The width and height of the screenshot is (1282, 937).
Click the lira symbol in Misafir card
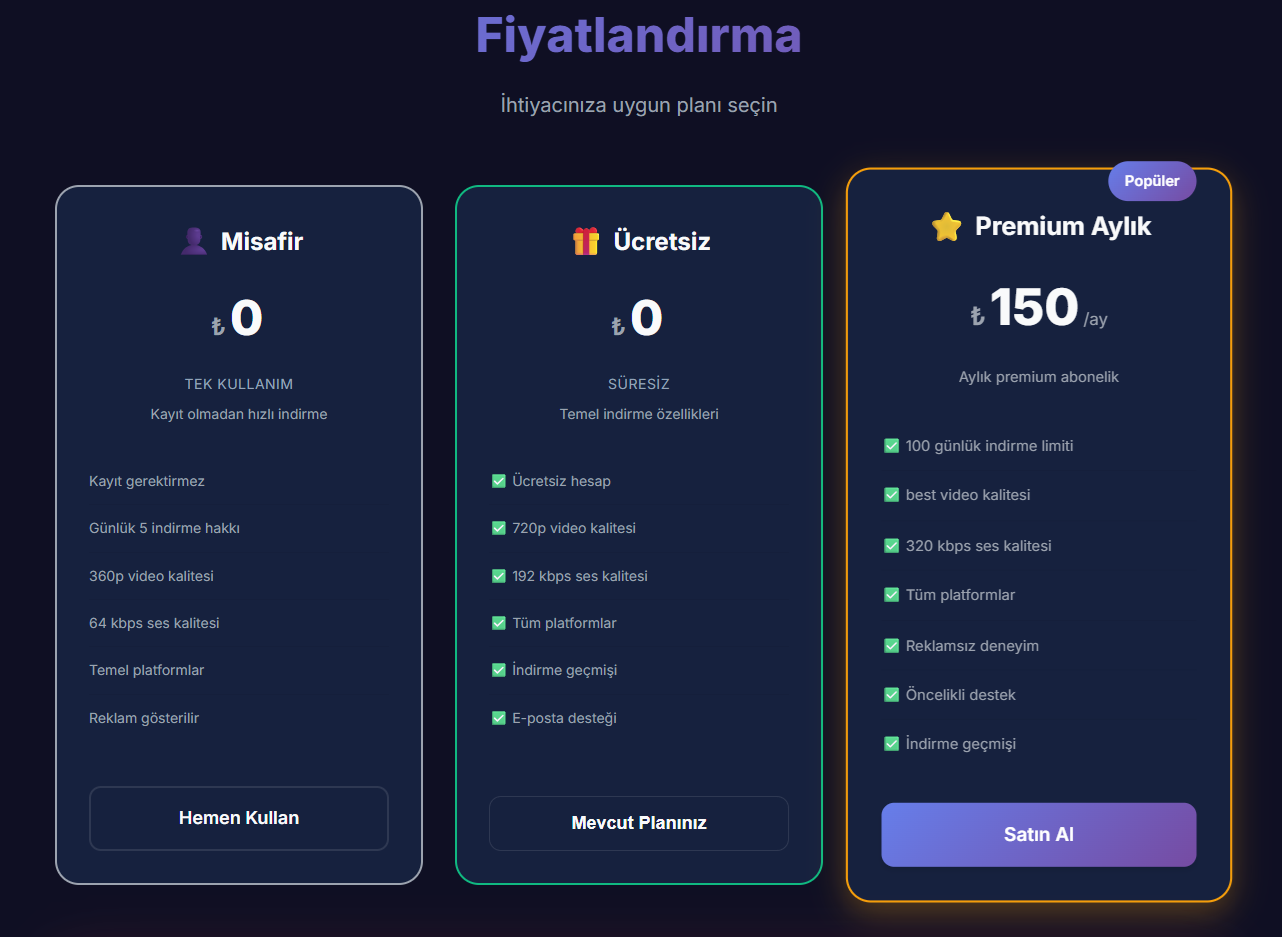pyautogui.click(x=218, y=326)
